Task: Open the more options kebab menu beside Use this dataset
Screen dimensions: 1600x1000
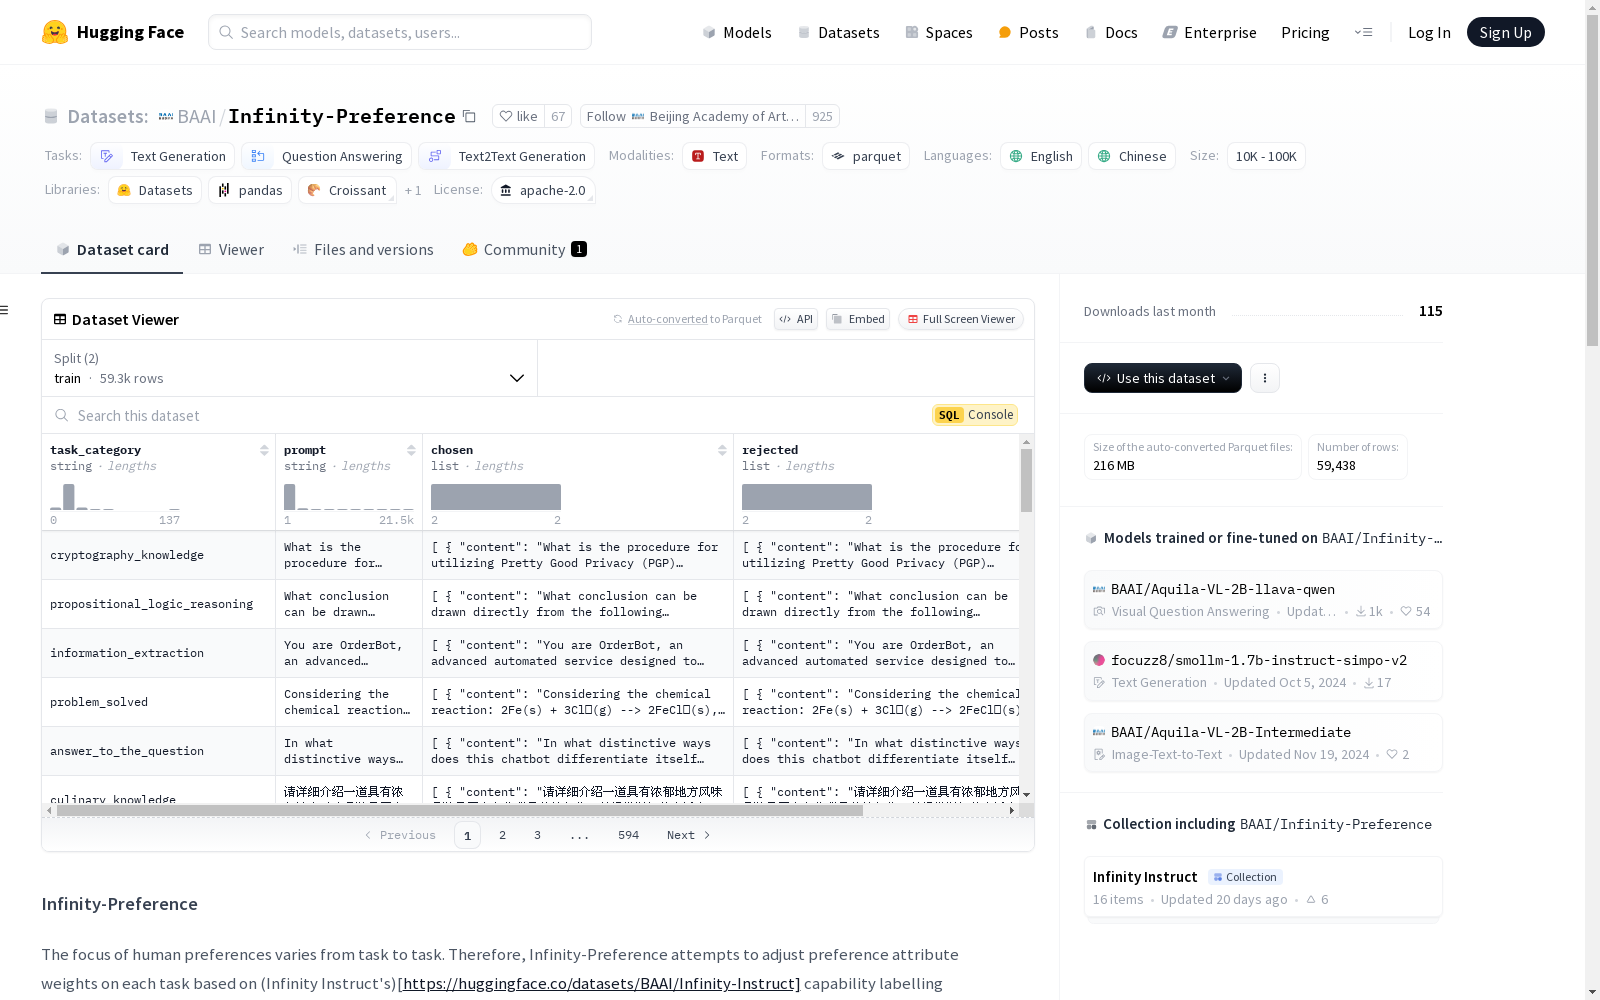Action: click(1265, 378)
